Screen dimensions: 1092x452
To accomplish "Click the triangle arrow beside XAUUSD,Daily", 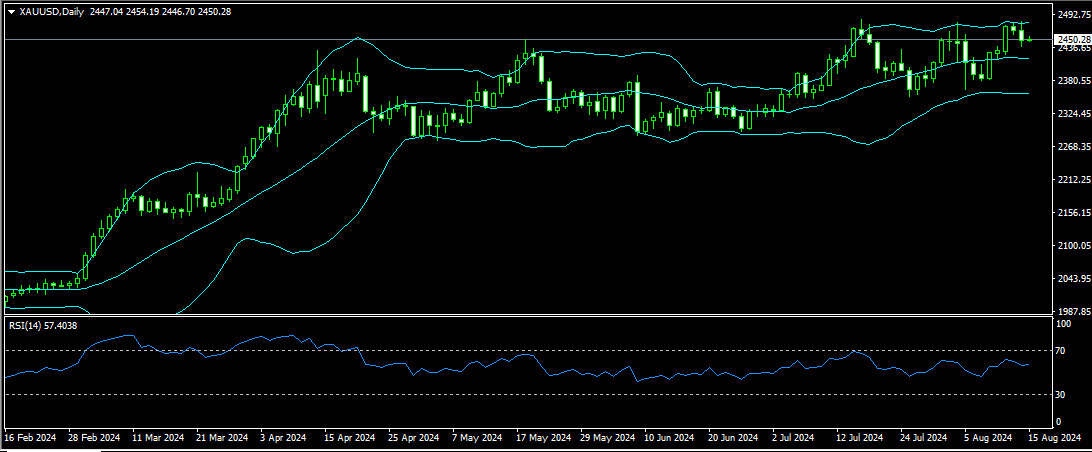I will tap(11, 11).
